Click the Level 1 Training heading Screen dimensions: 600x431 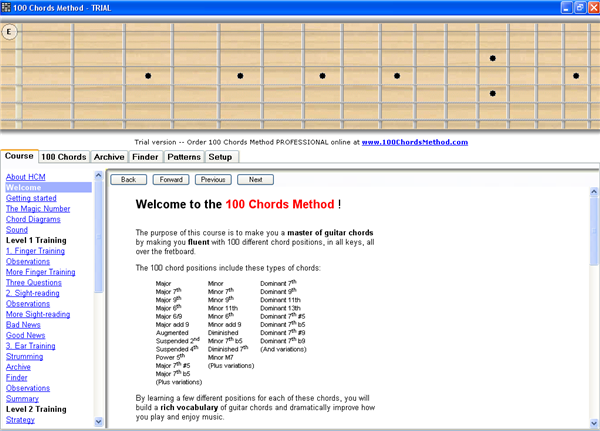36,240
